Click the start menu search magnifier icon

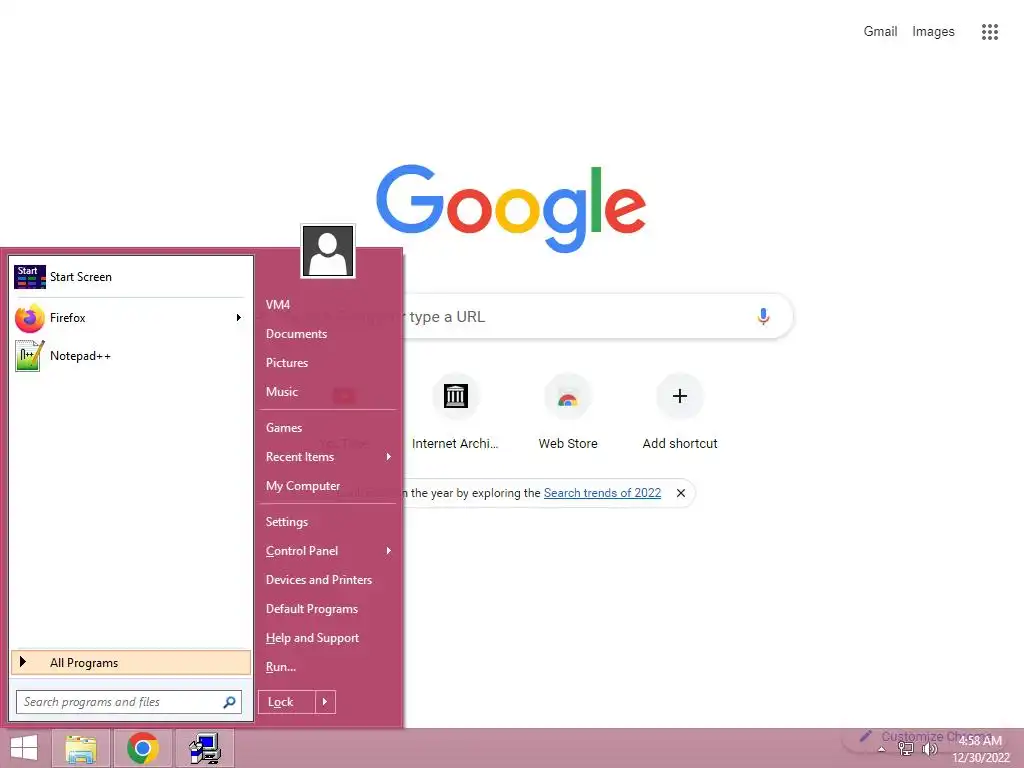pos(229,702)
